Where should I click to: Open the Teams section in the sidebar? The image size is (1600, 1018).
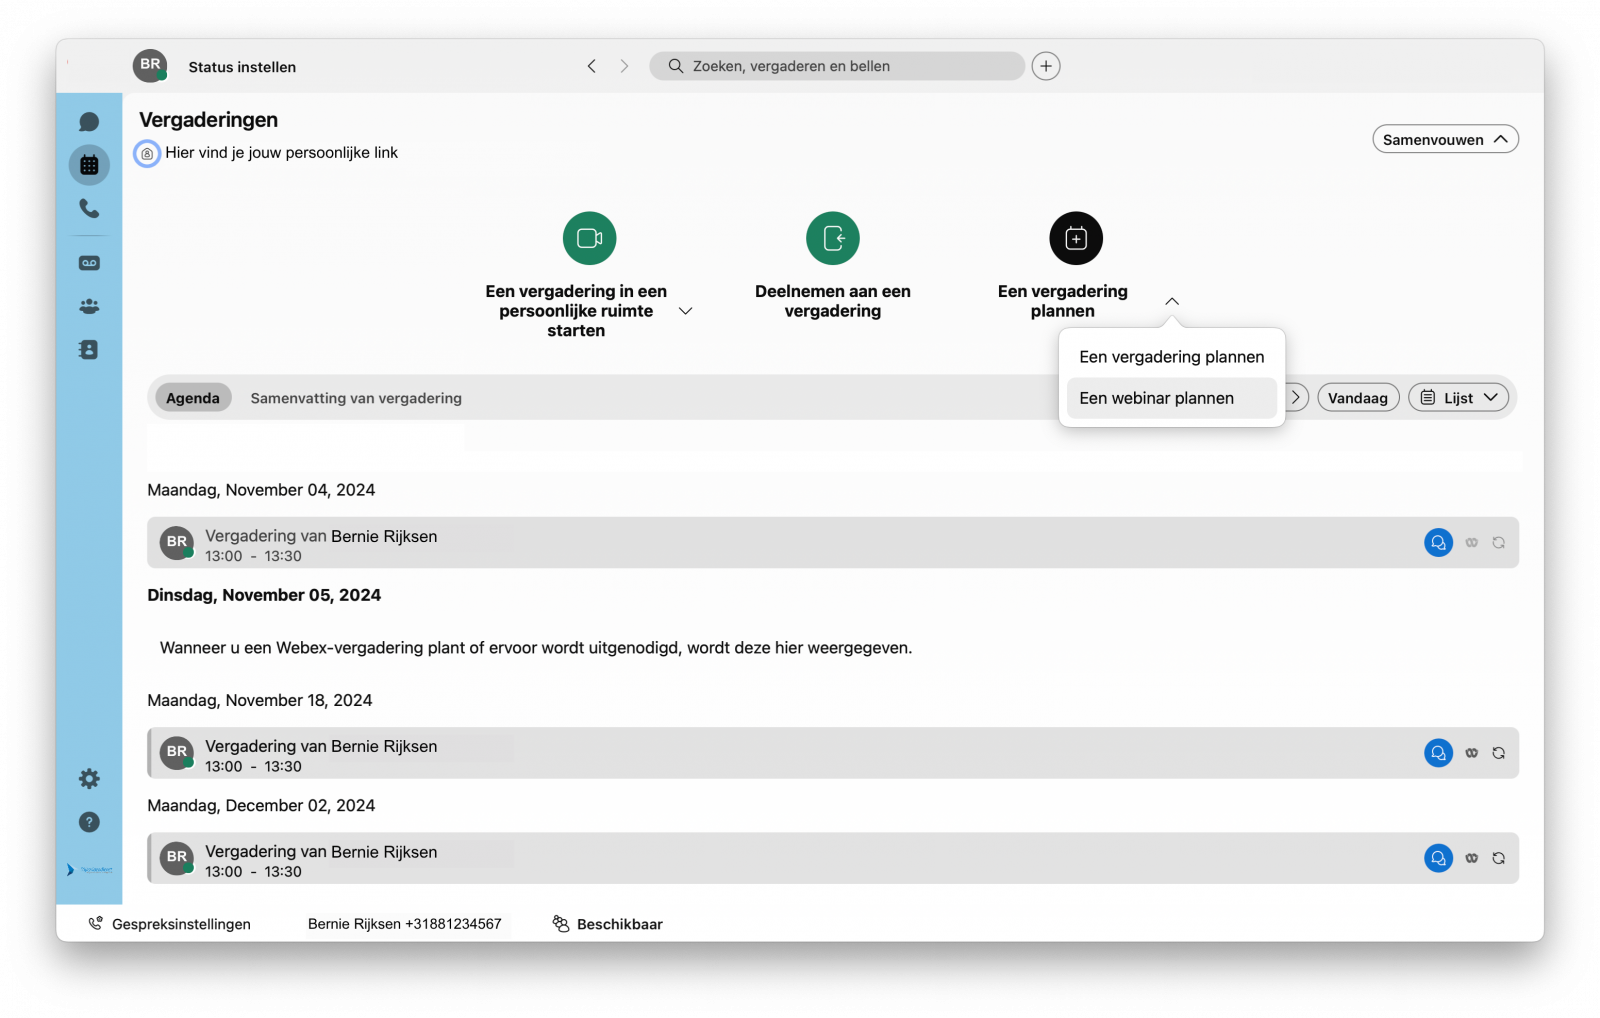coord(89,306)
